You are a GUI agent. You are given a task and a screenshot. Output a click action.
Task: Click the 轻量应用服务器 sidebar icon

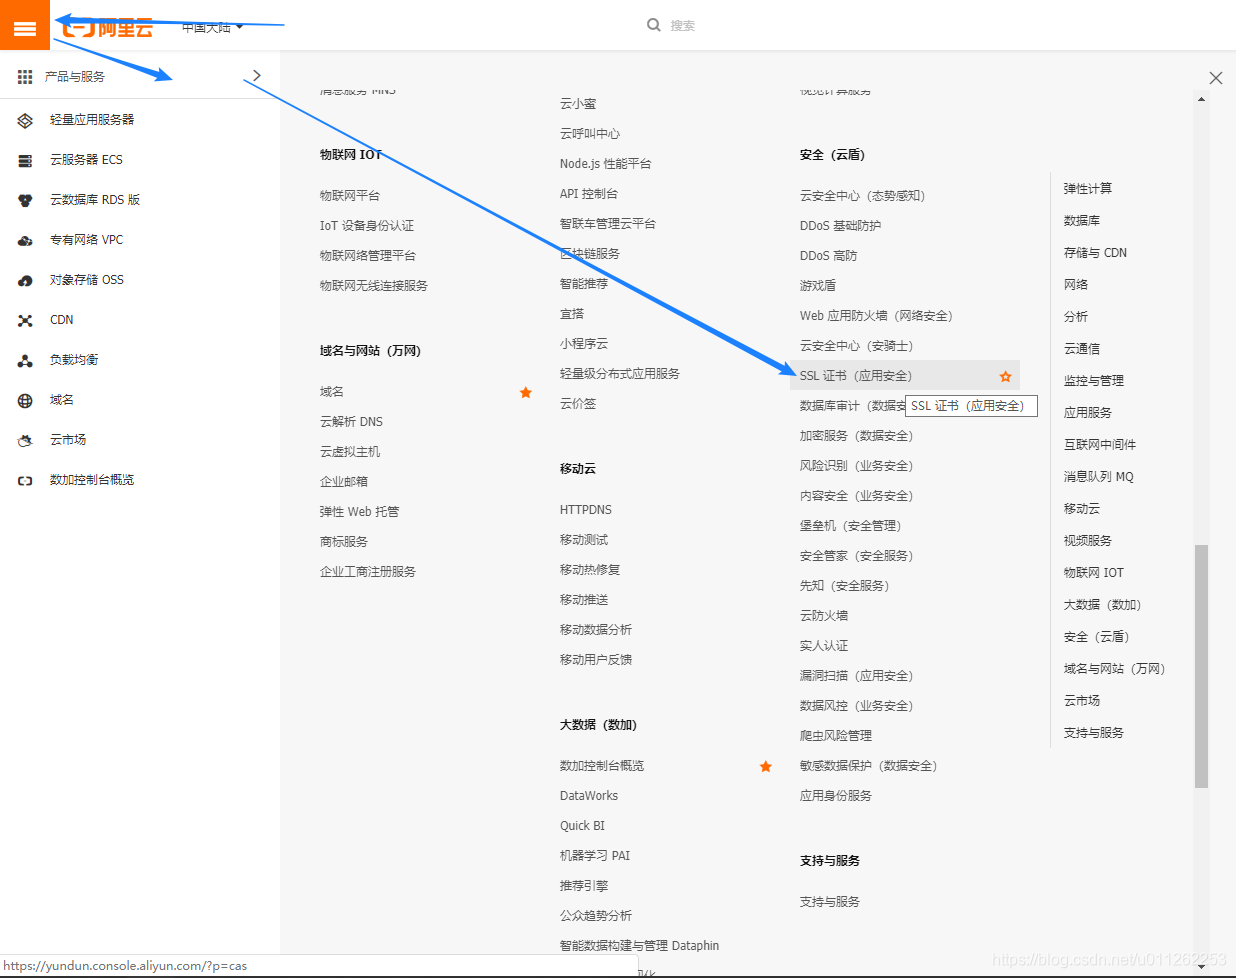coord(25,120)
